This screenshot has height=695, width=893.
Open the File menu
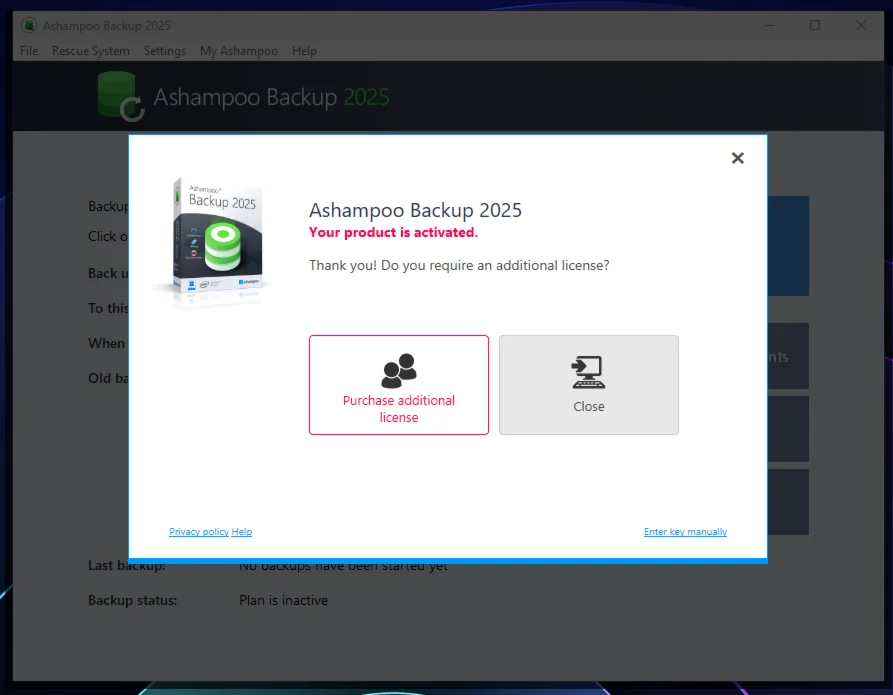29,51
